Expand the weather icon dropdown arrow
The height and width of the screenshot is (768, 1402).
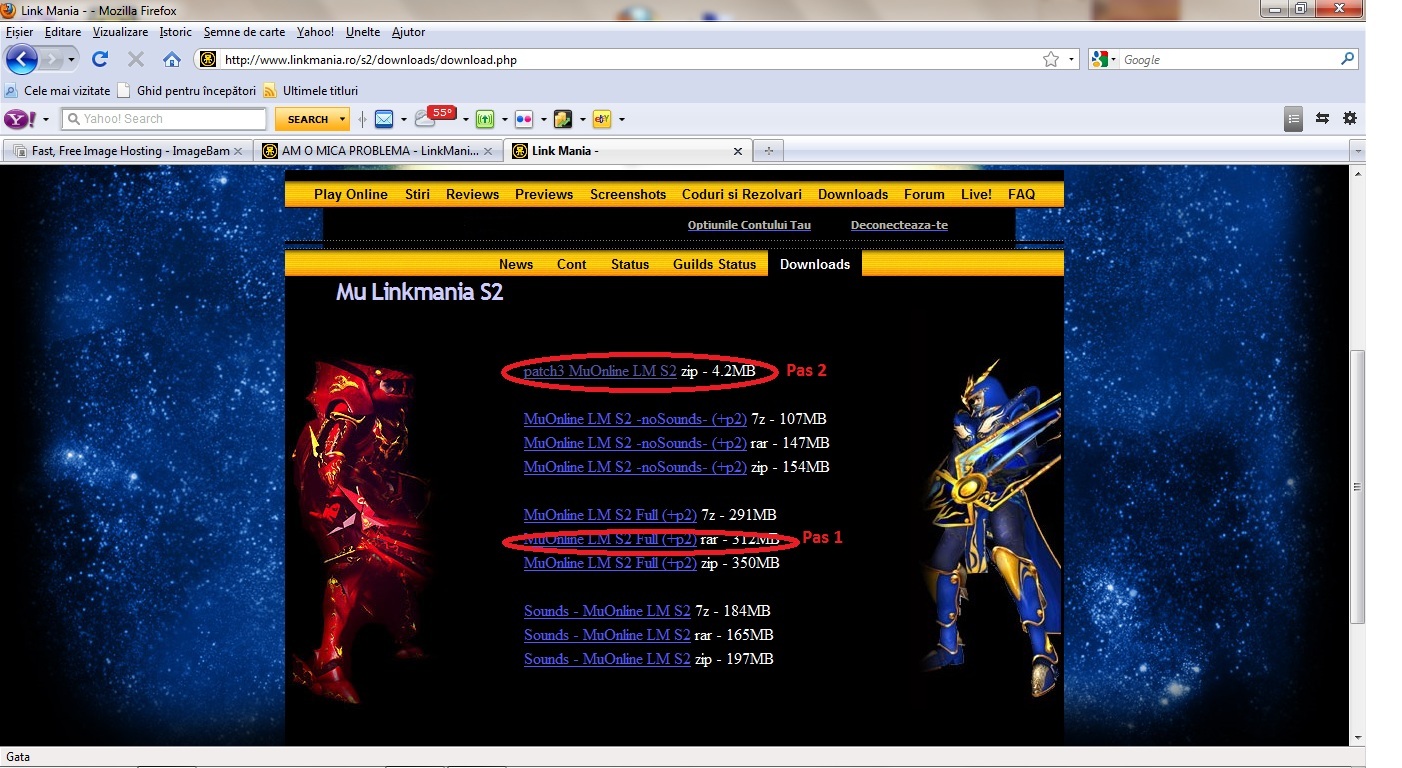465,119
